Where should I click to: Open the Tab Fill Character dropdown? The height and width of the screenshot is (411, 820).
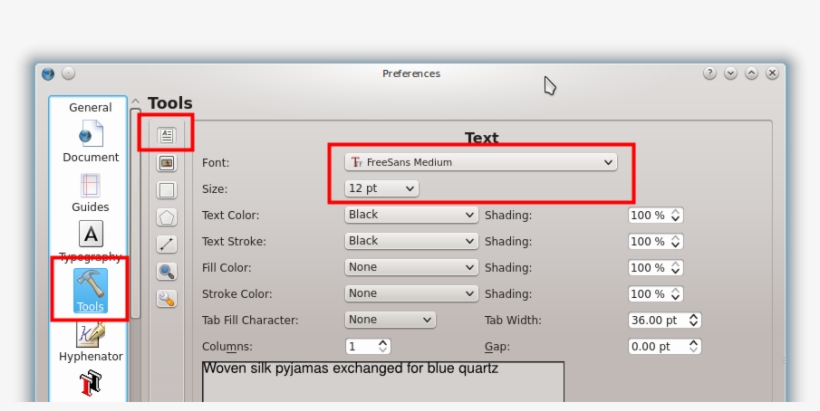[390, 319]
